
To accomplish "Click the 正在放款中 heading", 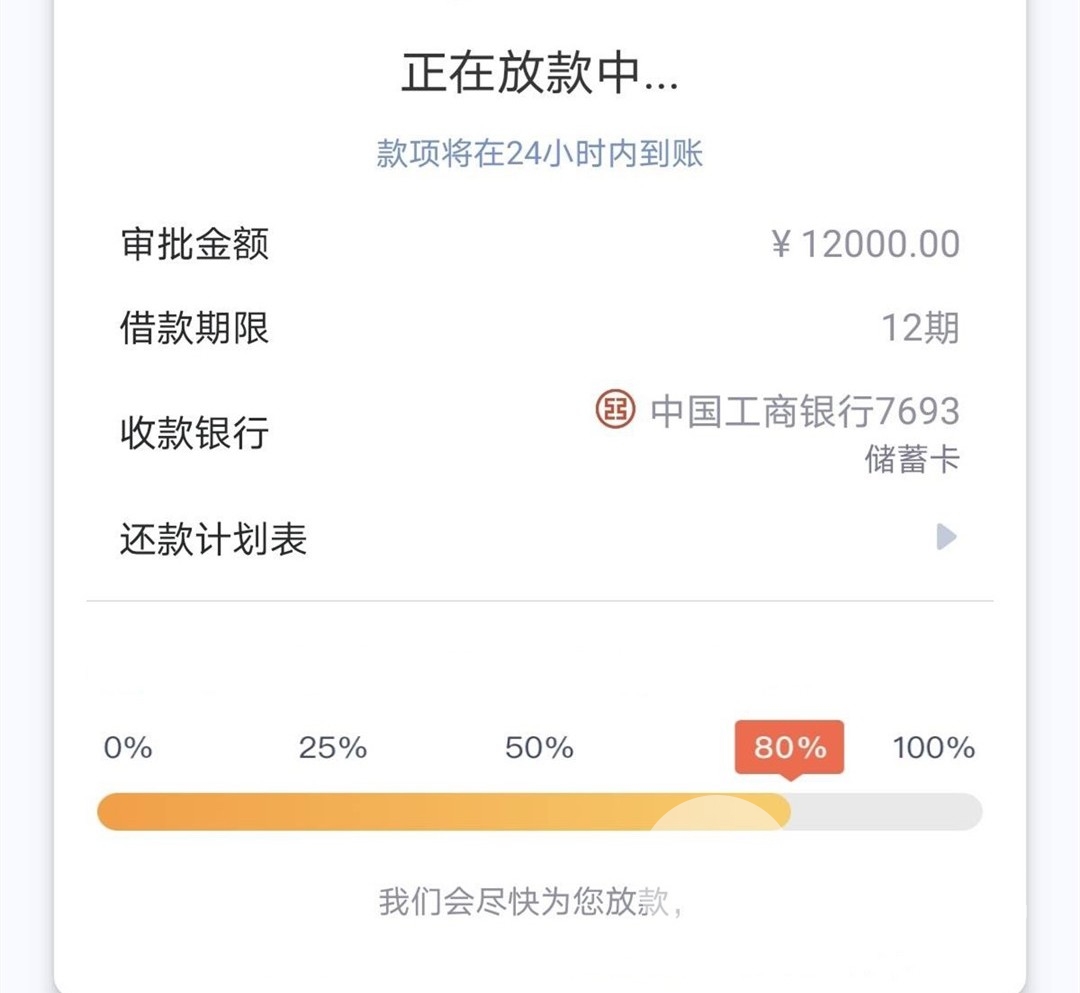I will 540,73.
